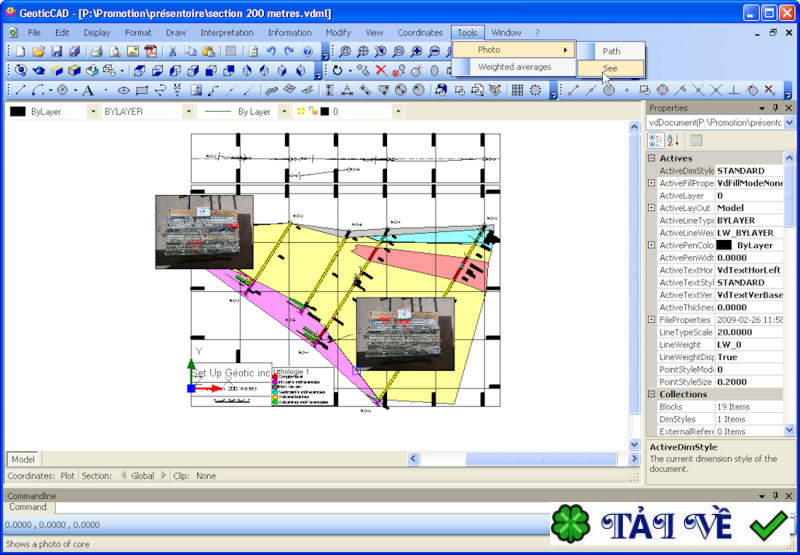This screenshot has height=555, width=800.
Task: Open the BYLAYER linetype dropdown
Action: pyautogui.click(x=187, y=112)
